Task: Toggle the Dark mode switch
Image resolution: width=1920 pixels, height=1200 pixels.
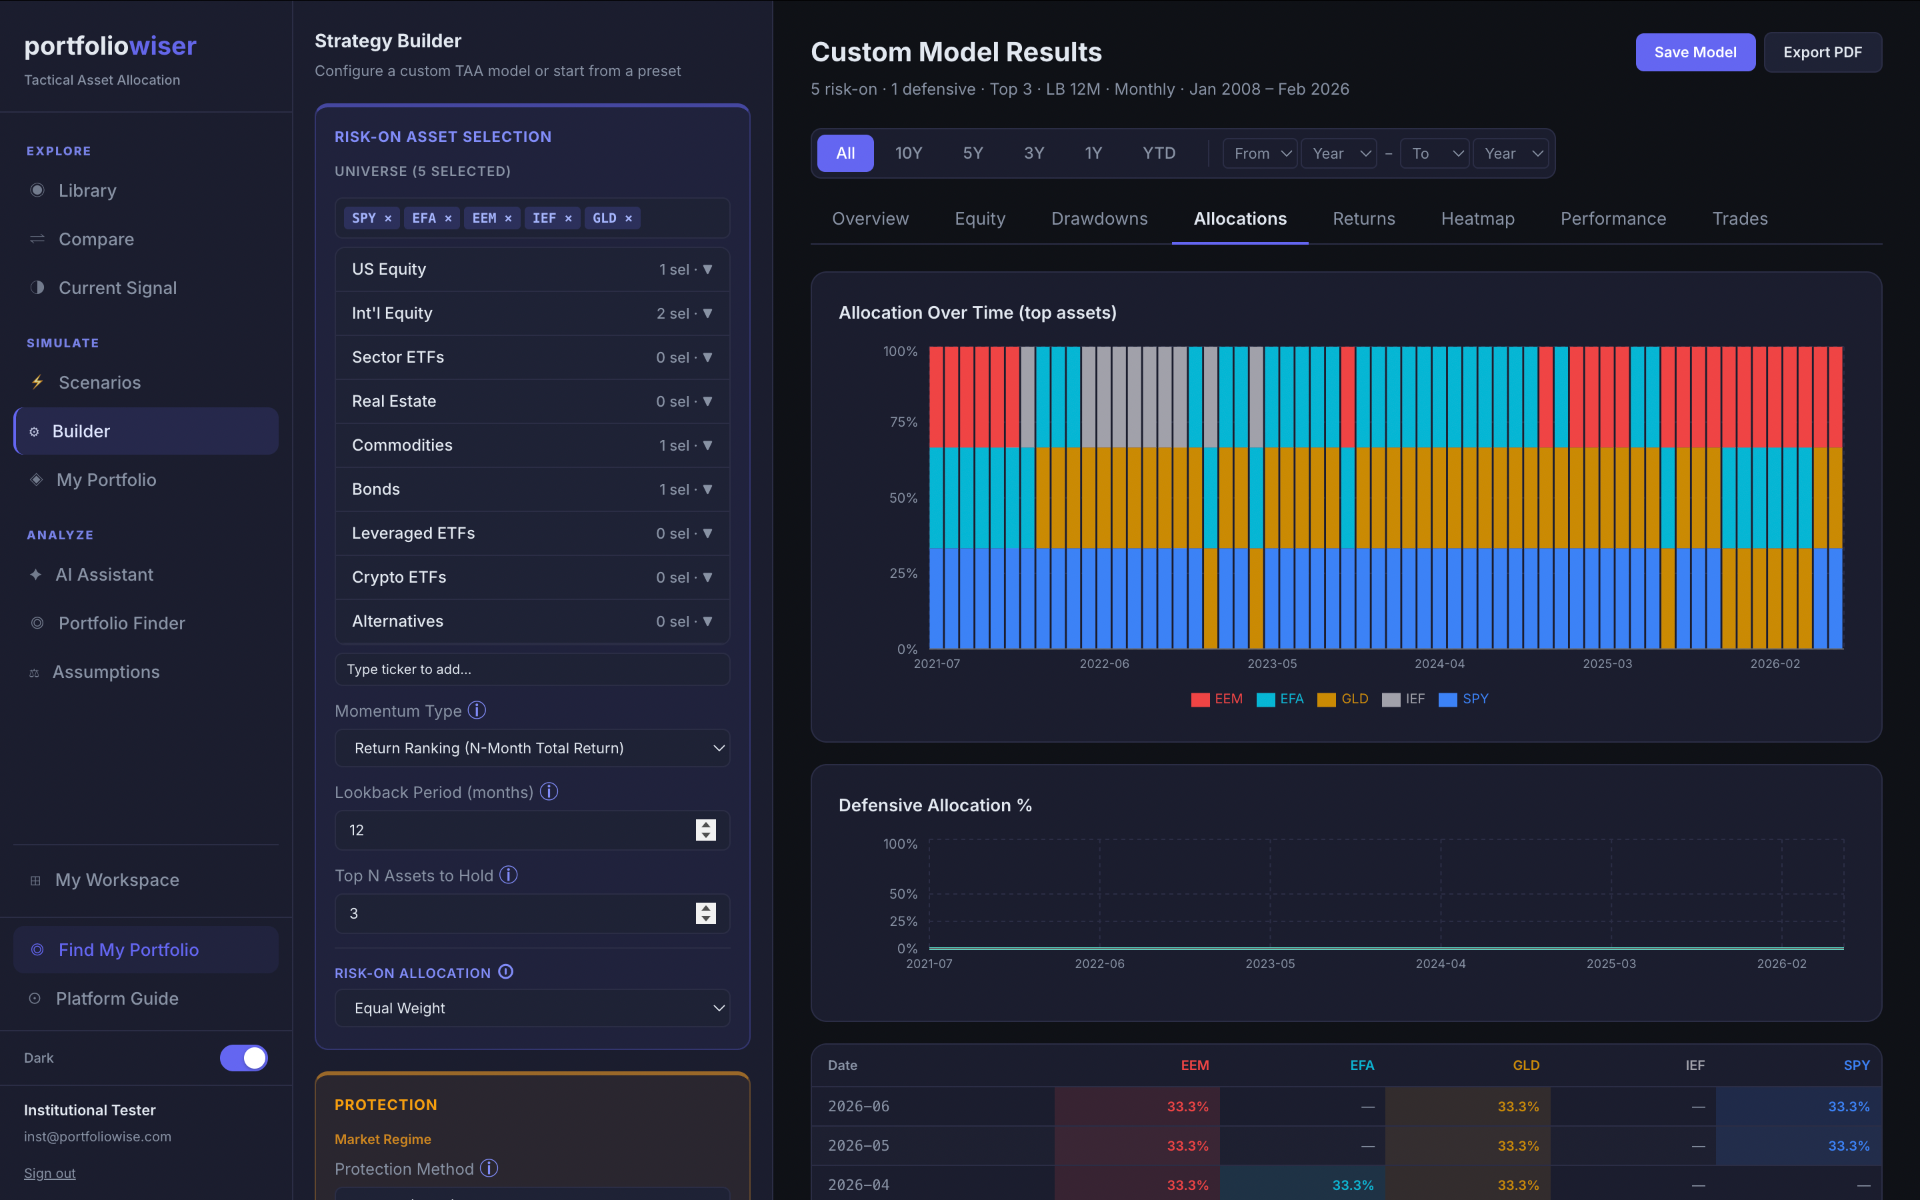Action: [x=244, y=1058]
